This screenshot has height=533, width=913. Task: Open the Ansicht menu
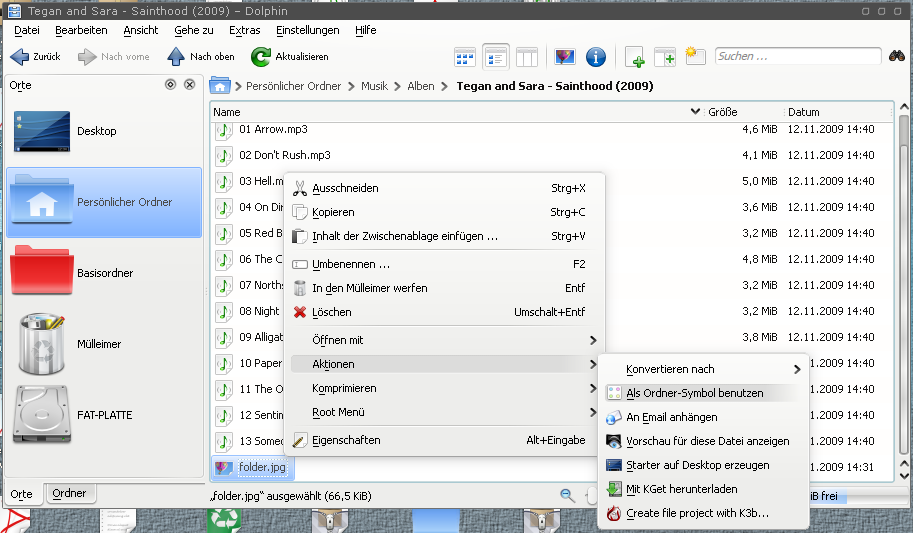tap(140, 30)
